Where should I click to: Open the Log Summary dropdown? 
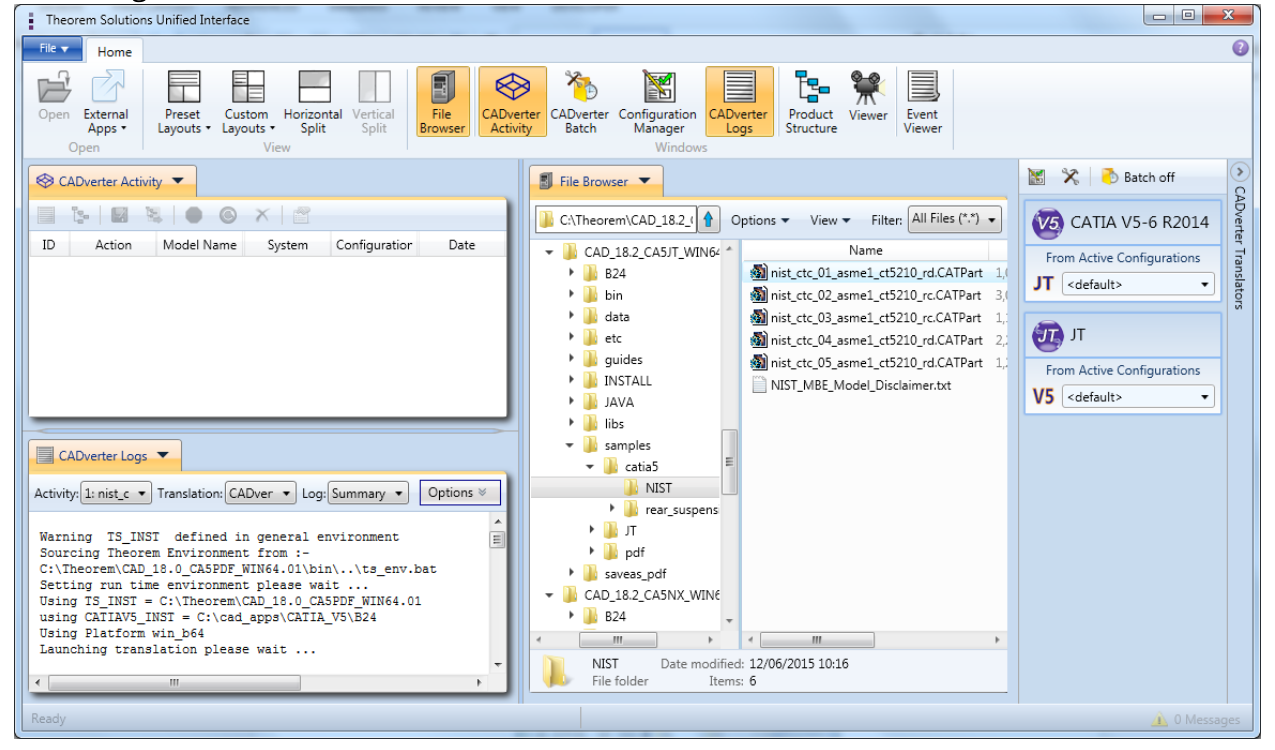point(367,493)
